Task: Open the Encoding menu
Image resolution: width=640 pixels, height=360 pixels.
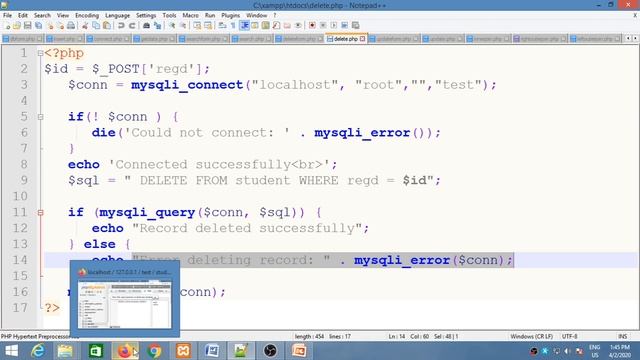Action: (x=87, y=16)
